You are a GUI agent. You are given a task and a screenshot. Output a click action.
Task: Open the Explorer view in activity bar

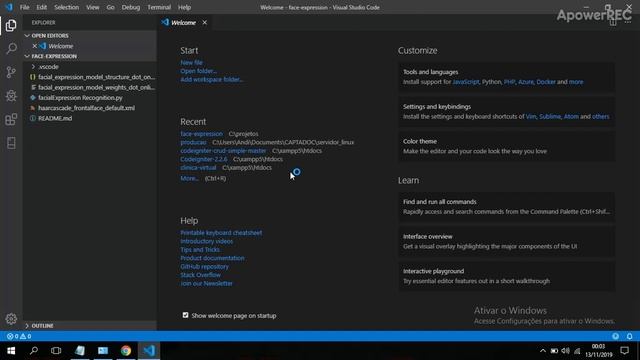(11, 26)
